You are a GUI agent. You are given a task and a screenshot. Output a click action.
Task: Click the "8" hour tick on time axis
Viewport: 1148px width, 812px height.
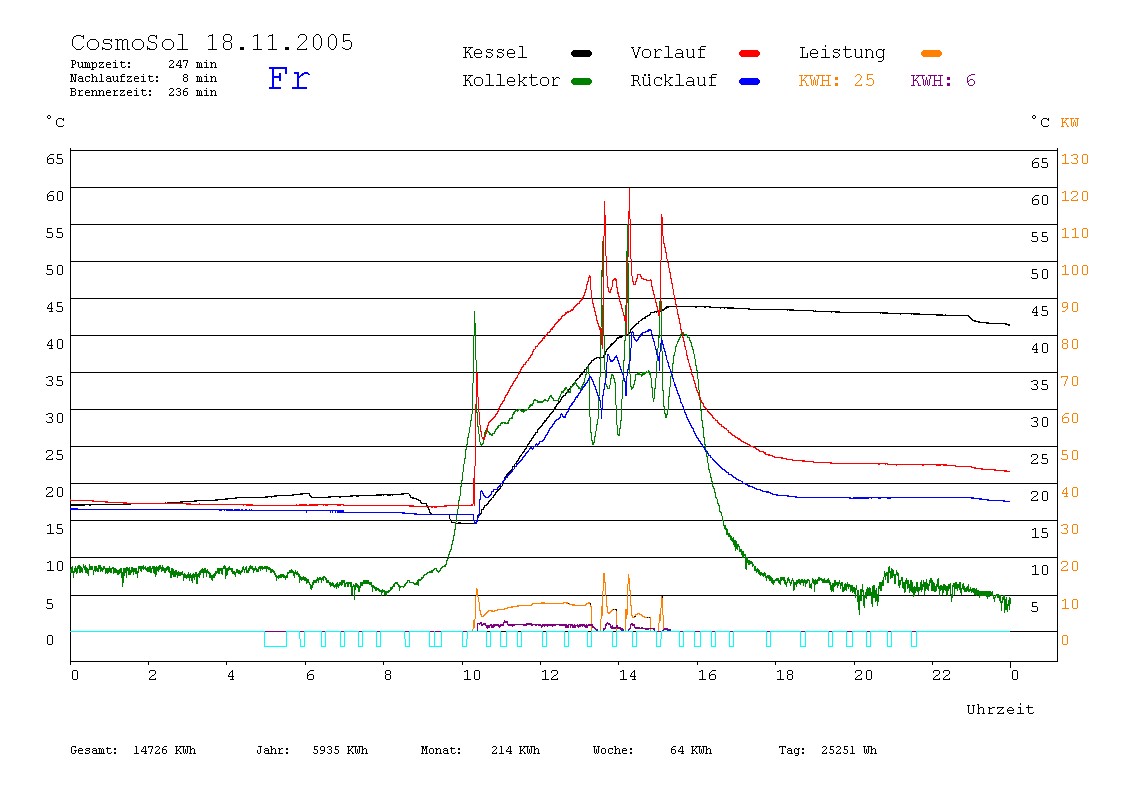[388, 675]
